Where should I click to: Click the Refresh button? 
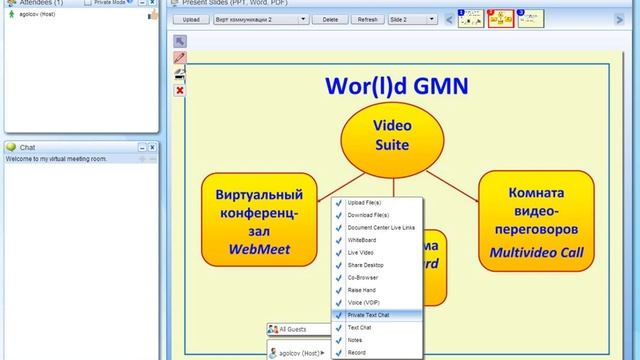[367, 19]
